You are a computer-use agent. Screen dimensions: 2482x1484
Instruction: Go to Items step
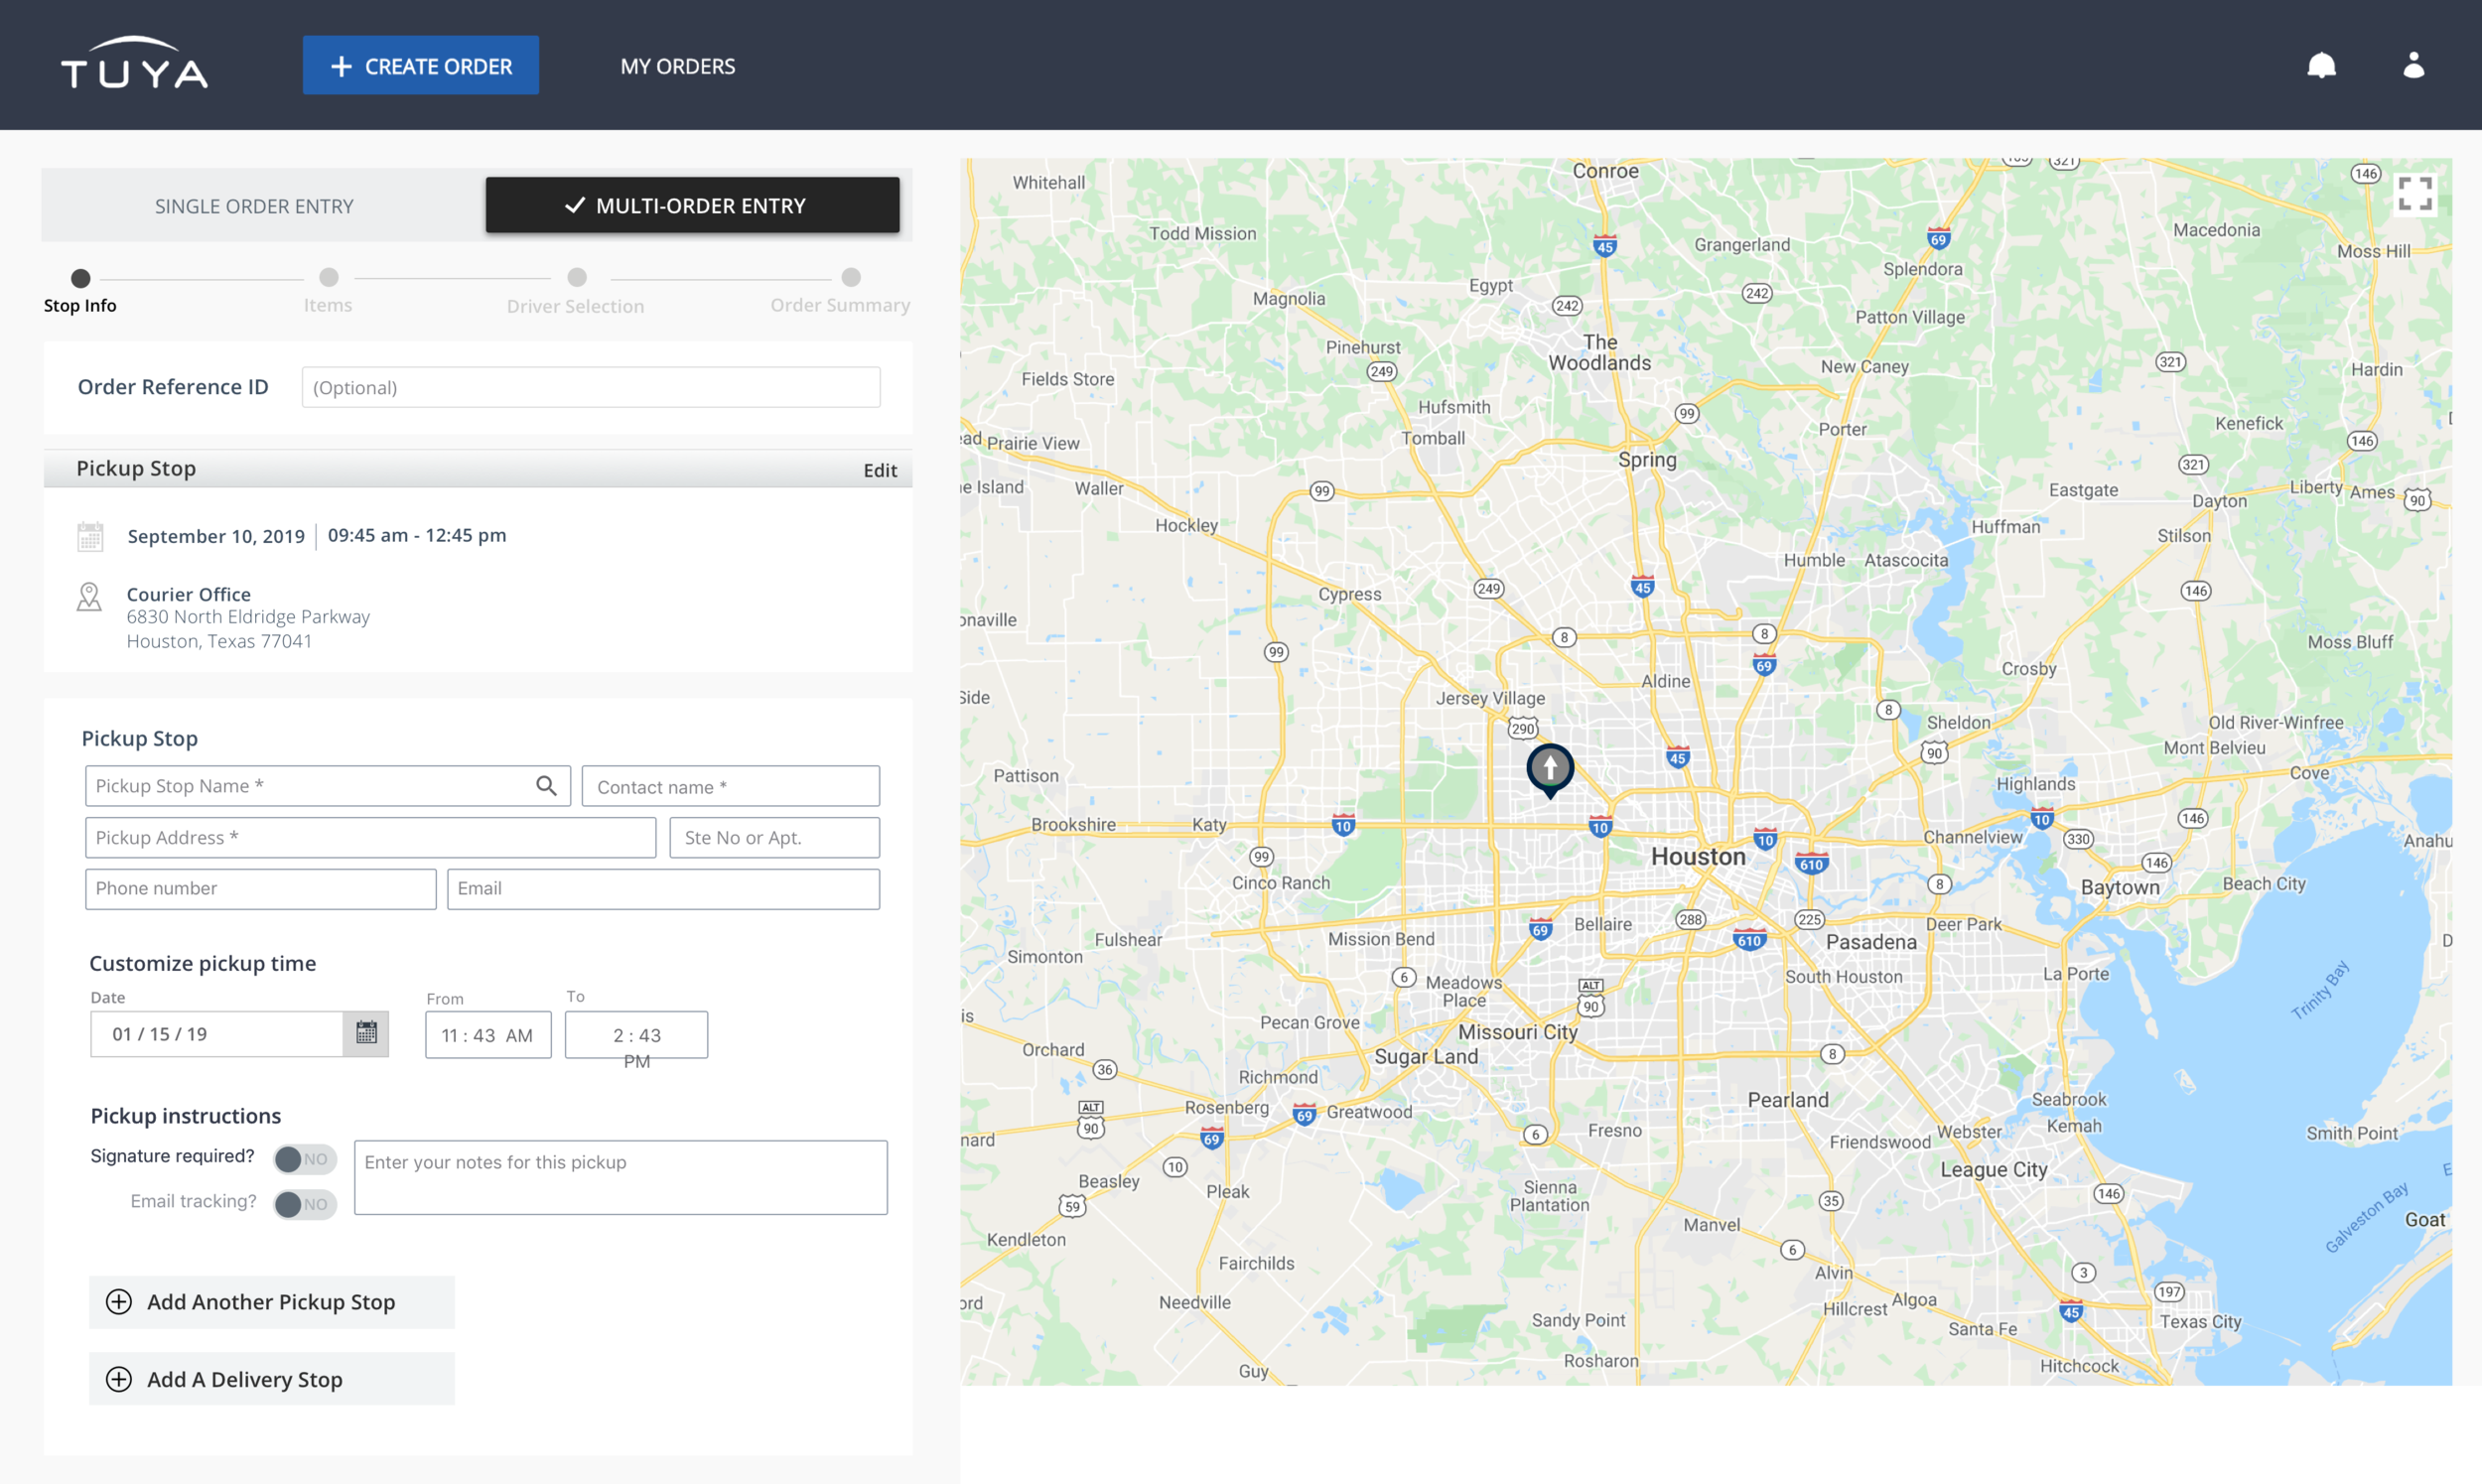click(x=328, y=291)
